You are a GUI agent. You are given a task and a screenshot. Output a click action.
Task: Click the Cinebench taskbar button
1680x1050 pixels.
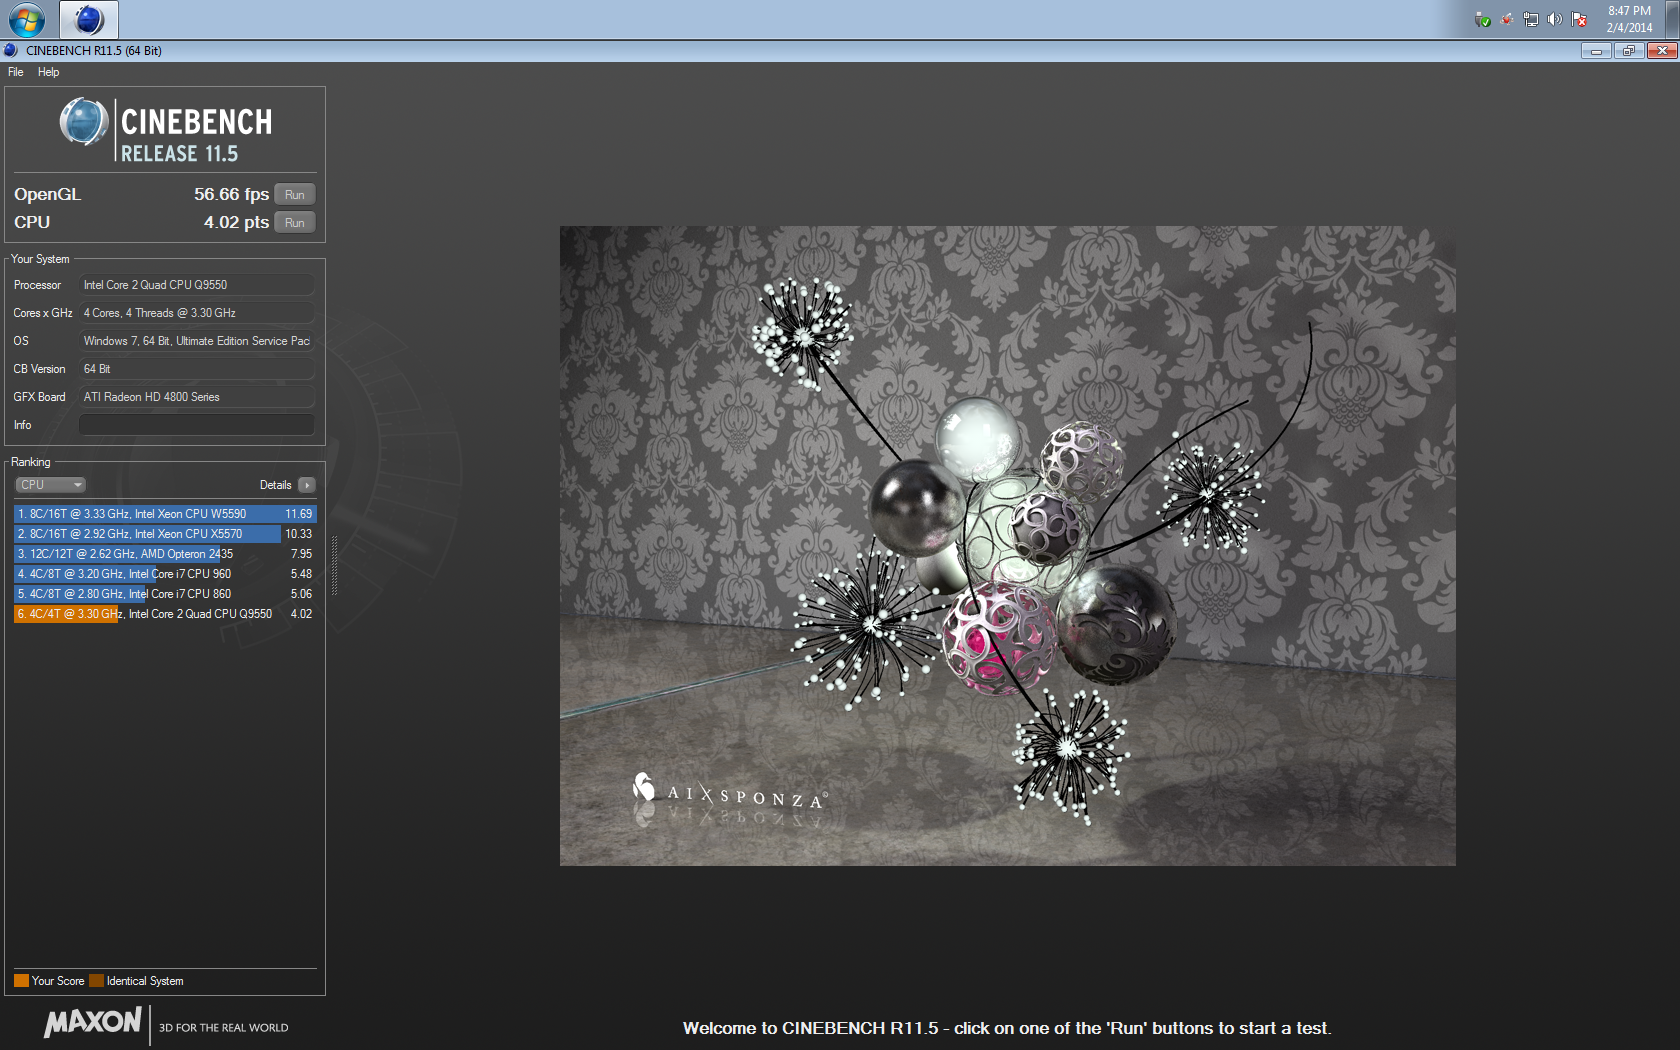89,19
